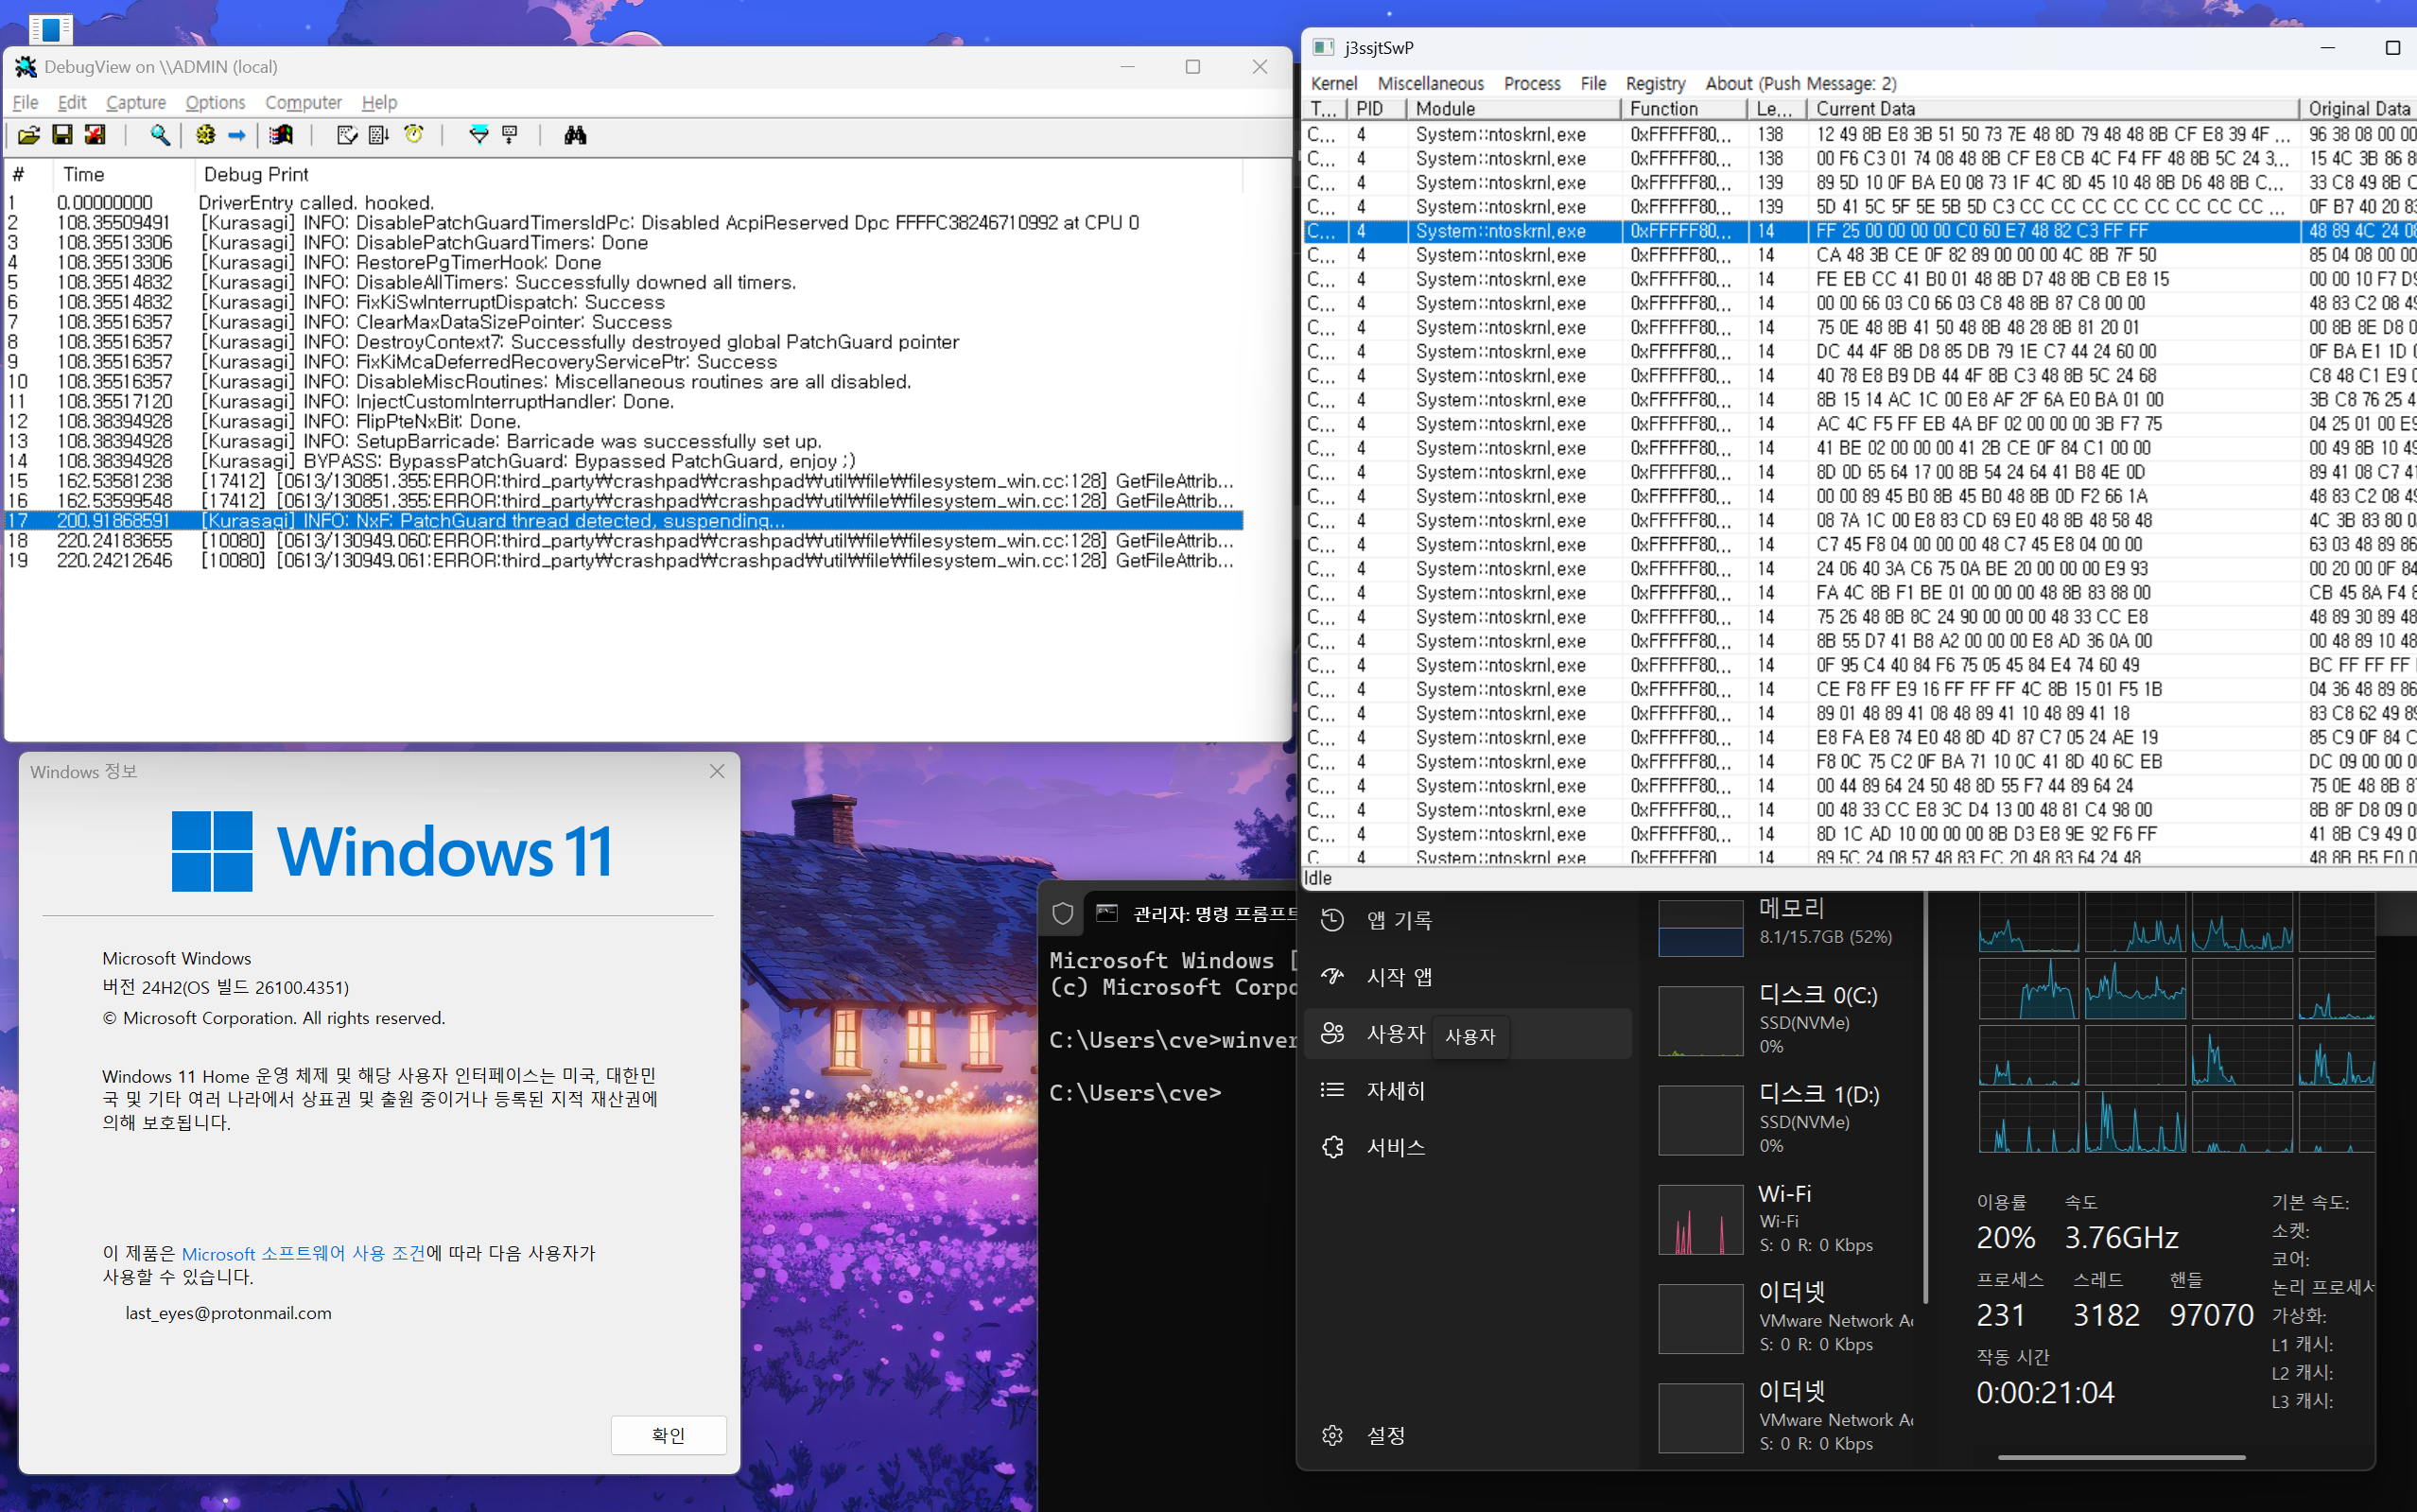Open 자세히 in Task Manager sidebar
Viewport: 2417px width, 1512px height.
[x=1468, y=1091]
